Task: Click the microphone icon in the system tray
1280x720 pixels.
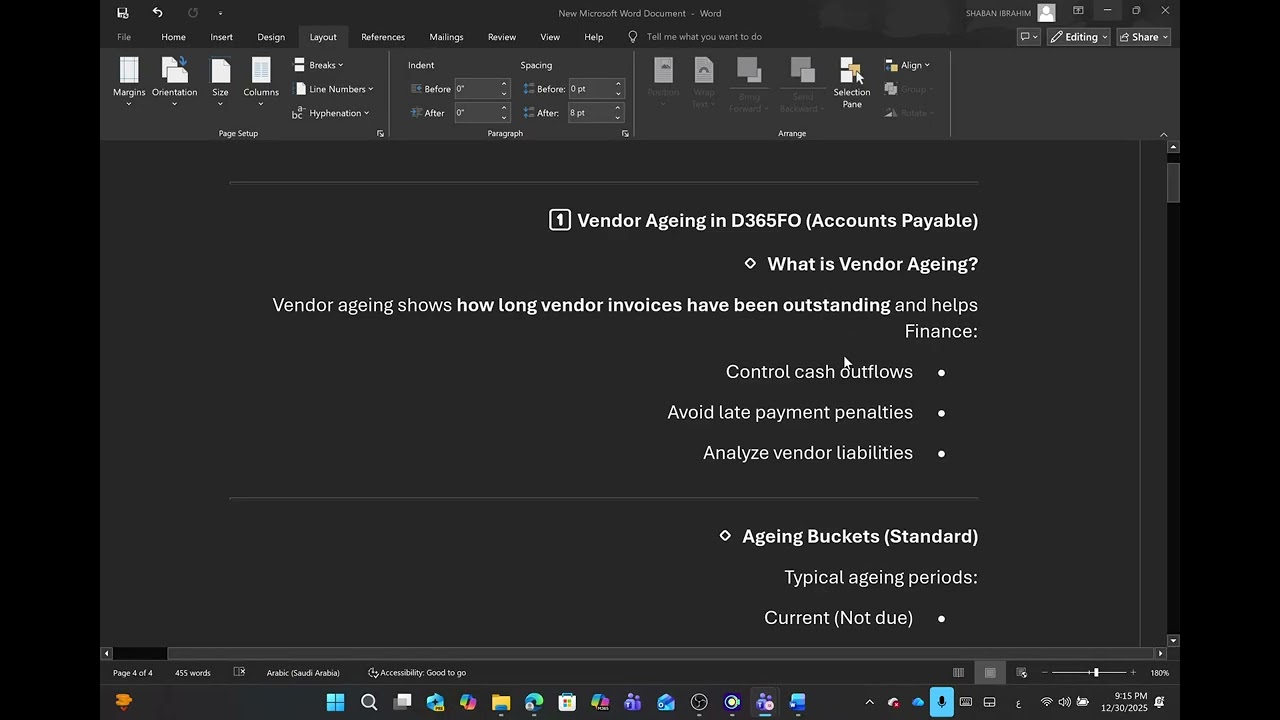Action: tap(941, 702)
